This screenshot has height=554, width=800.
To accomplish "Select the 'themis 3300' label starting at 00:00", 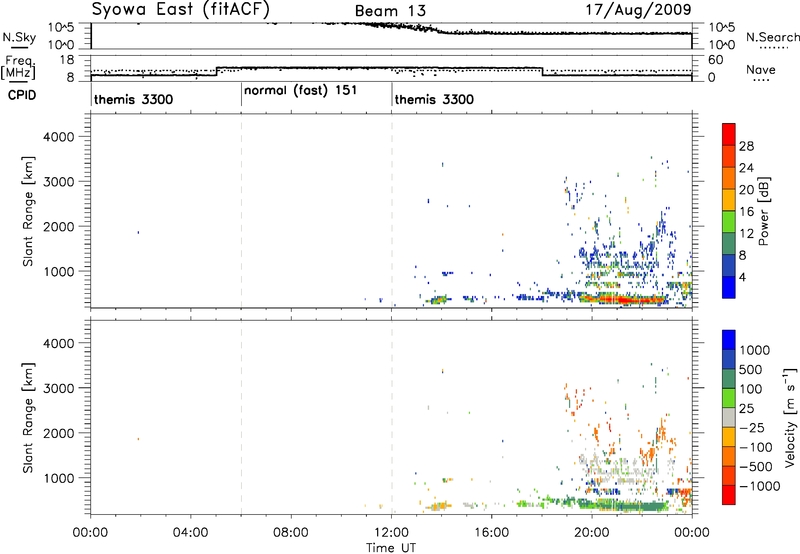I will click(133, 99).
